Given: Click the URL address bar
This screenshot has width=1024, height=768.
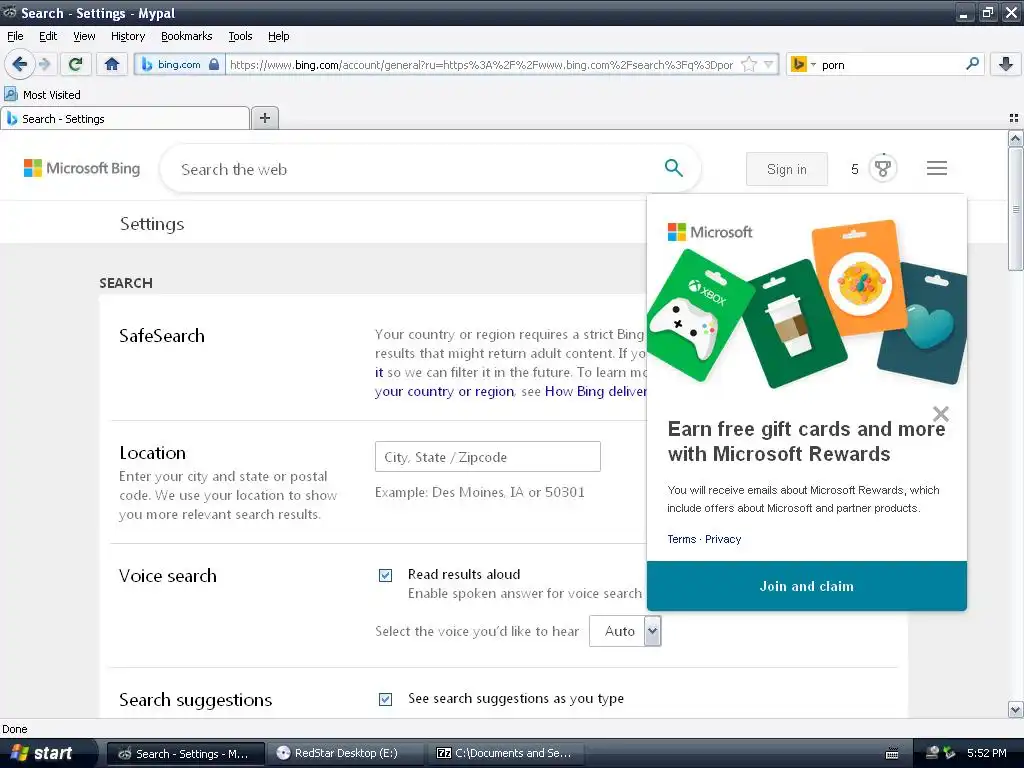Looking at the screenshot, I should click(x=482, y=64).
